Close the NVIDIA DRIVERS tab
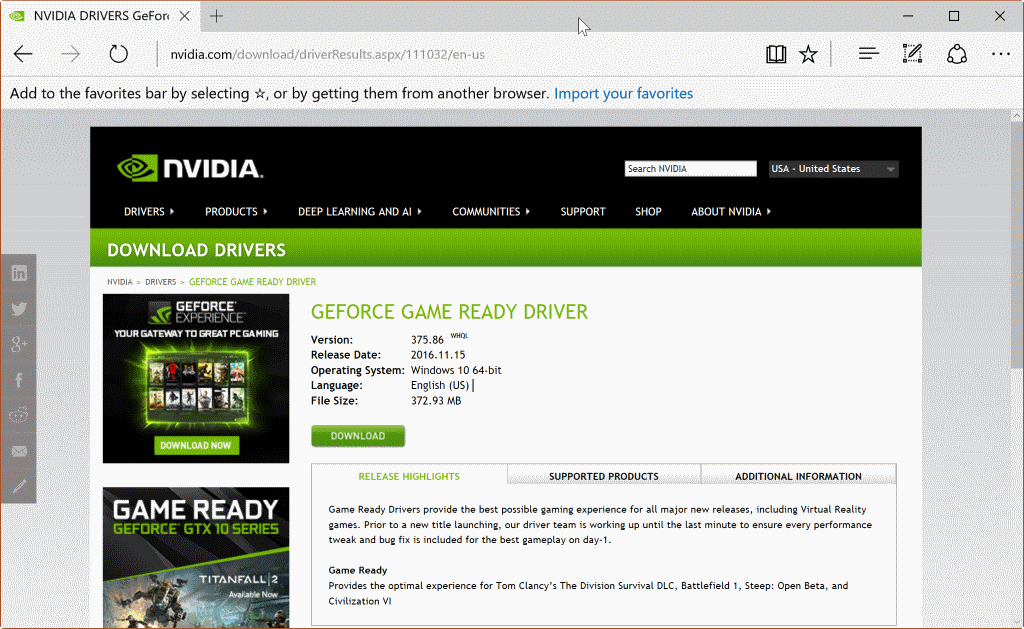The width and height of the screenshot is (1024, 629). (185, 16)
